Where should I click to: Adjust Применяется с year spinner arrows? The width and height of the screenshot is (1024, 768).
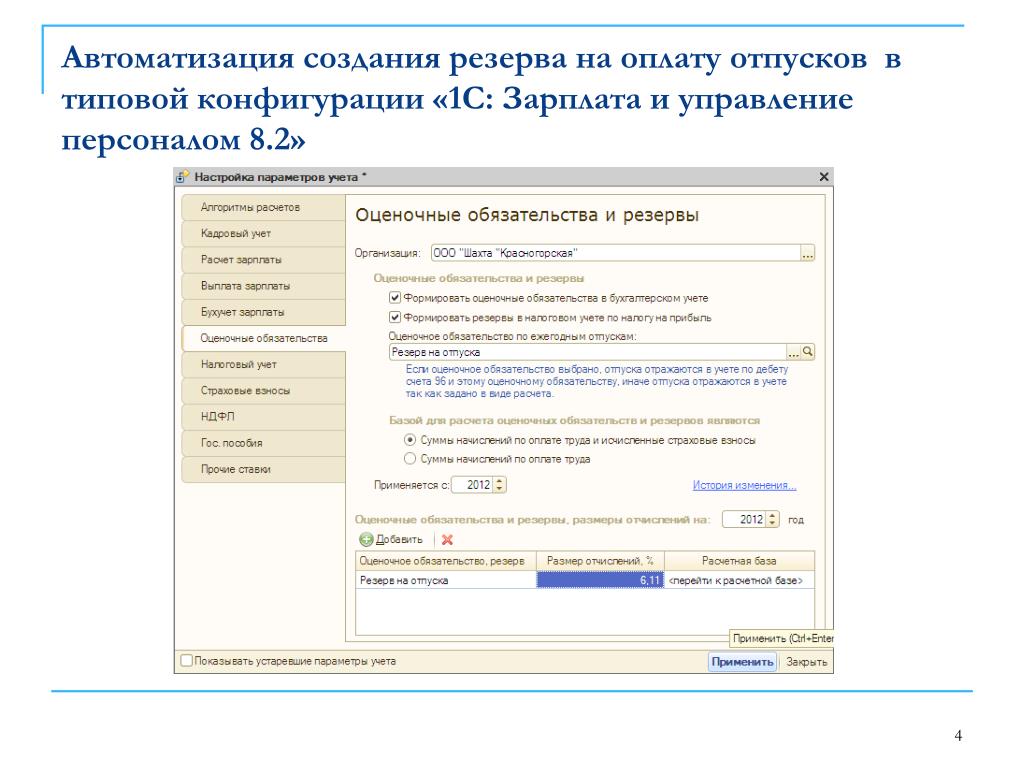(x=500, y=485)
